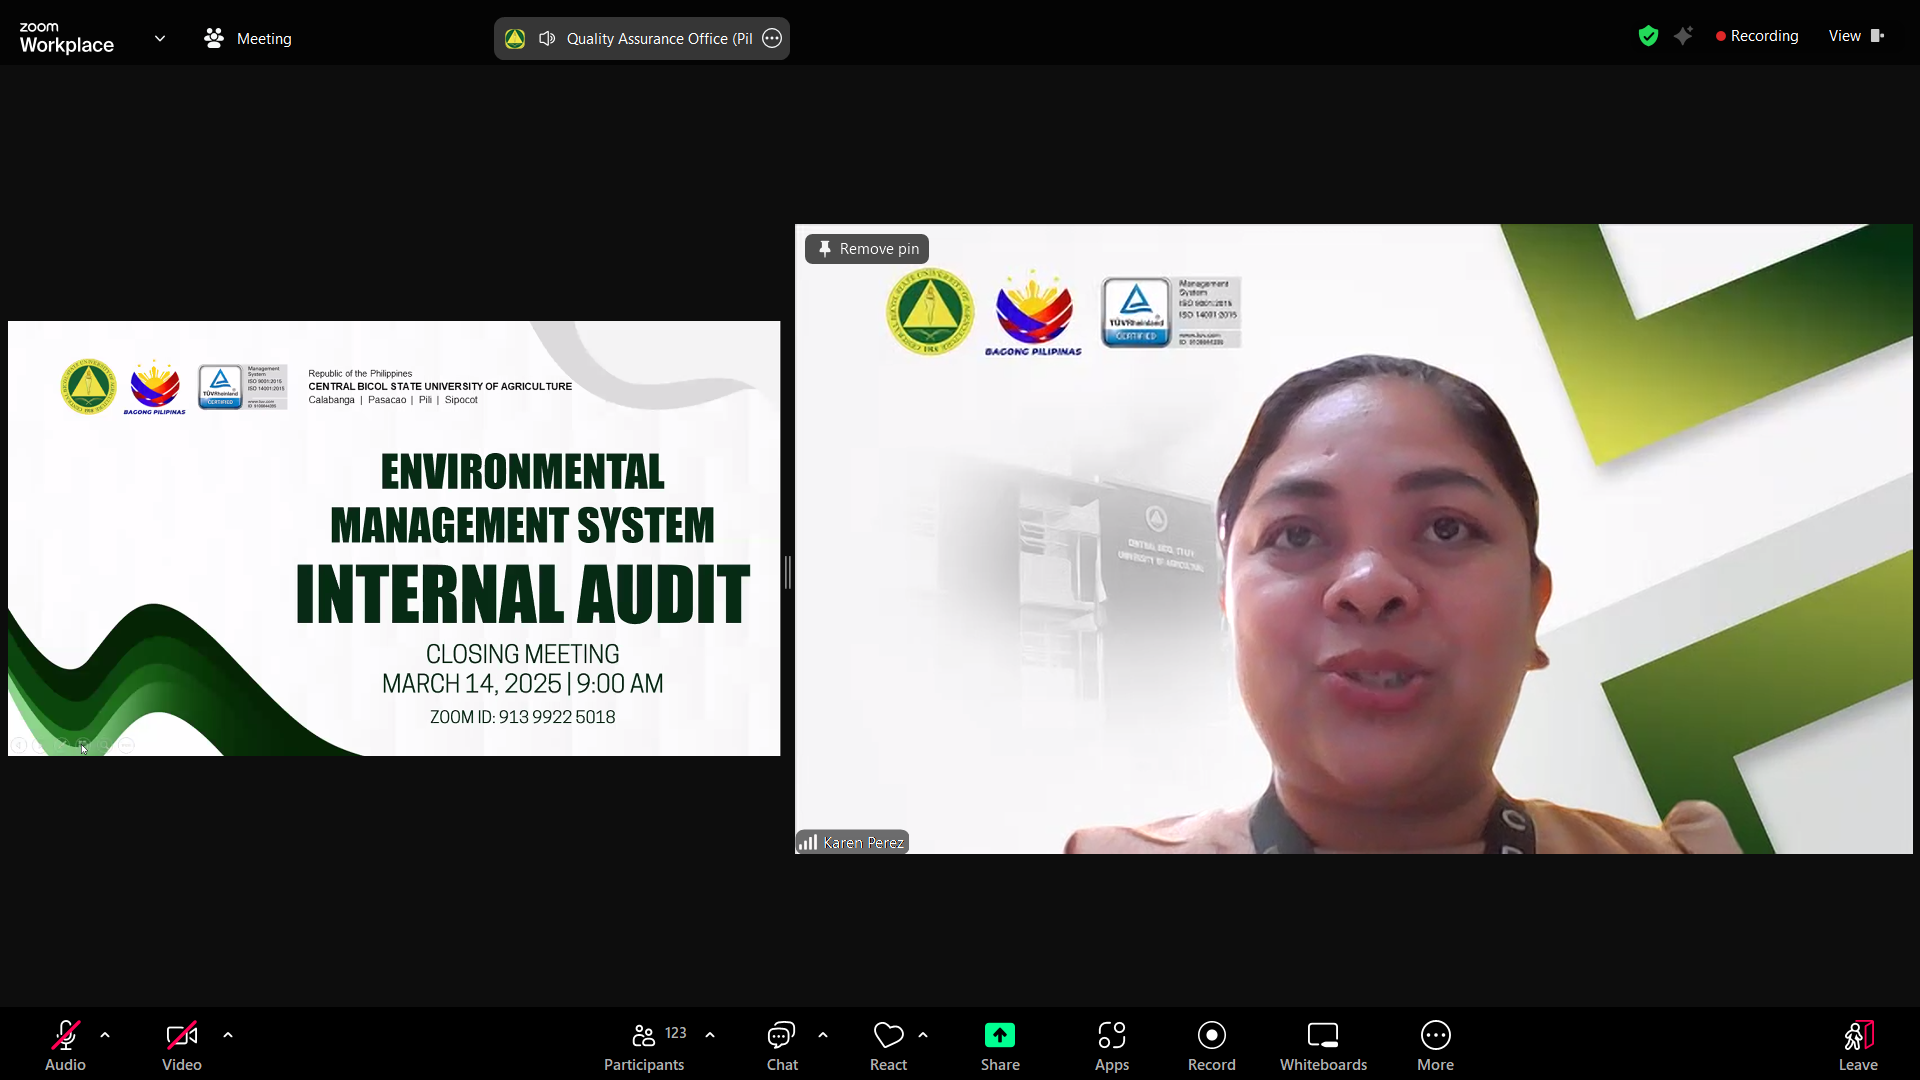
Task: Open the View layout menu
Action: tap(1855, 36)
